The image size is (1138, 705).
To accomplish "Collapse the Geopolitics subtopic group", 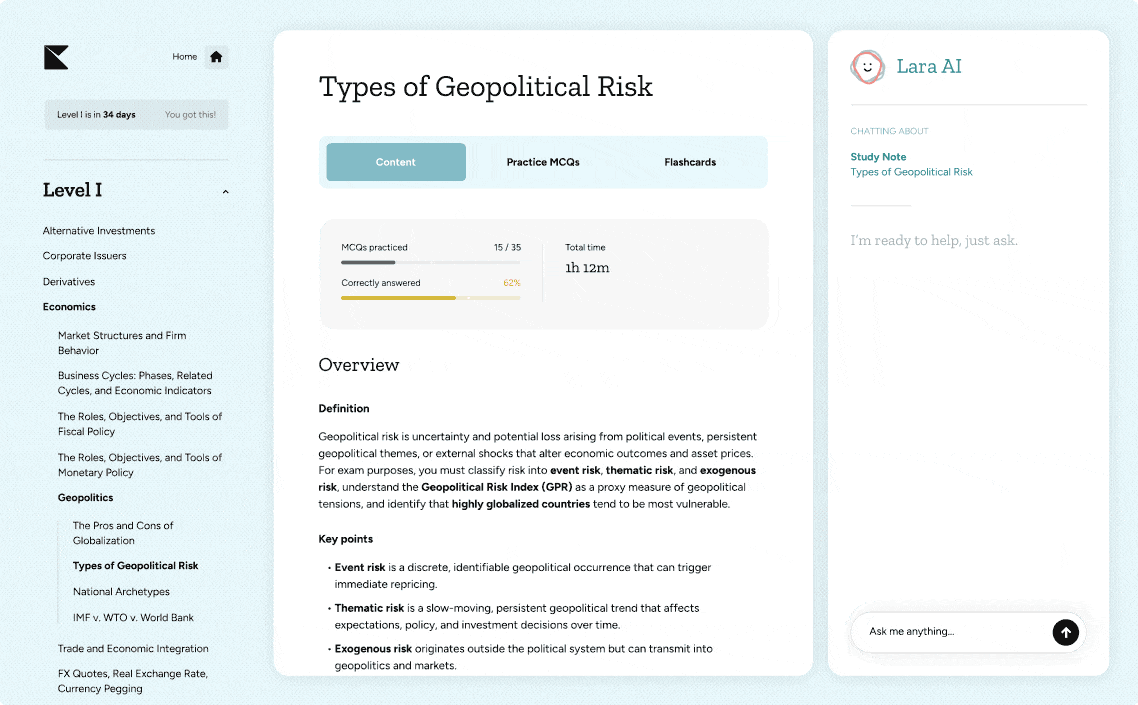I will tap(85, 498).
